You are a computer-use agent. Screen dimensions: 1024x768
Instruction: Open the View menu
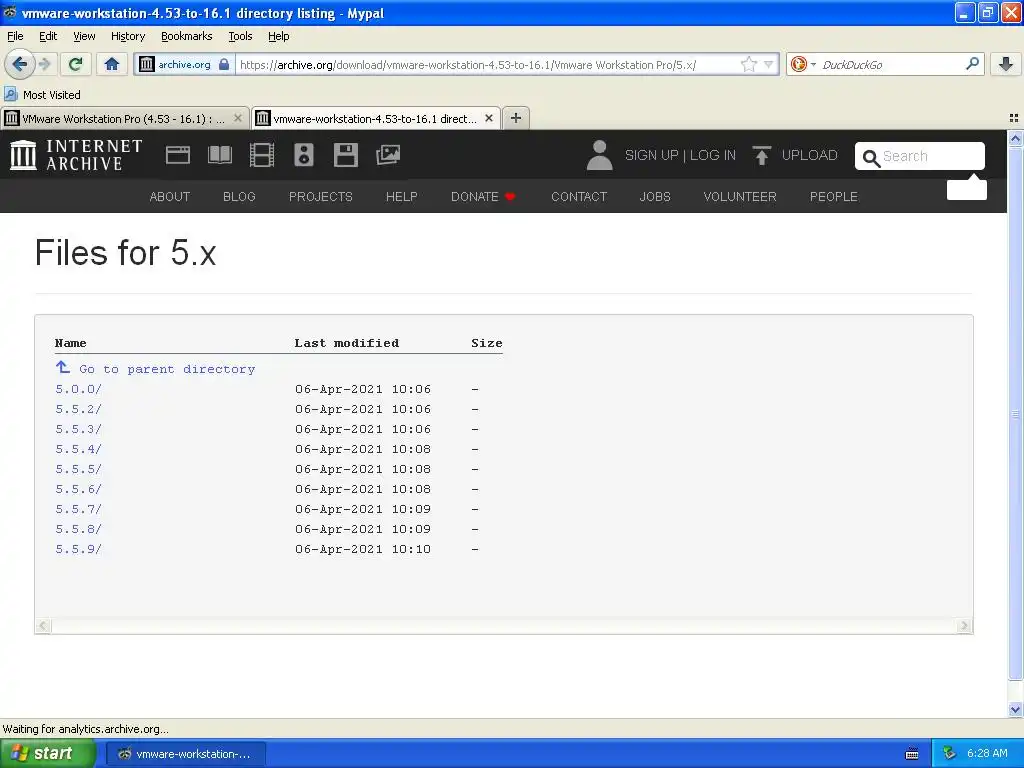[x=84, y=36]
